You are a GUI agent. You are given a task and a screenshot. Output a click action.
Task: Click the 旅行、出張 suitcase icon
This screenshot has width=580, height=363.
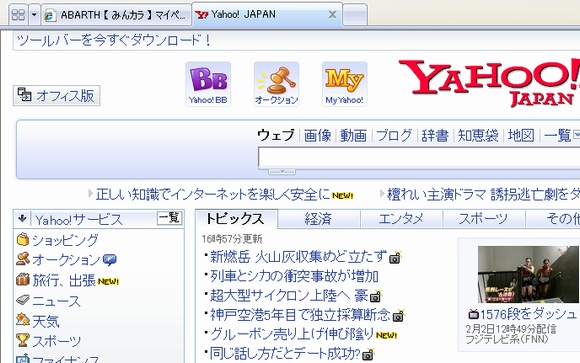click(23, 279)
